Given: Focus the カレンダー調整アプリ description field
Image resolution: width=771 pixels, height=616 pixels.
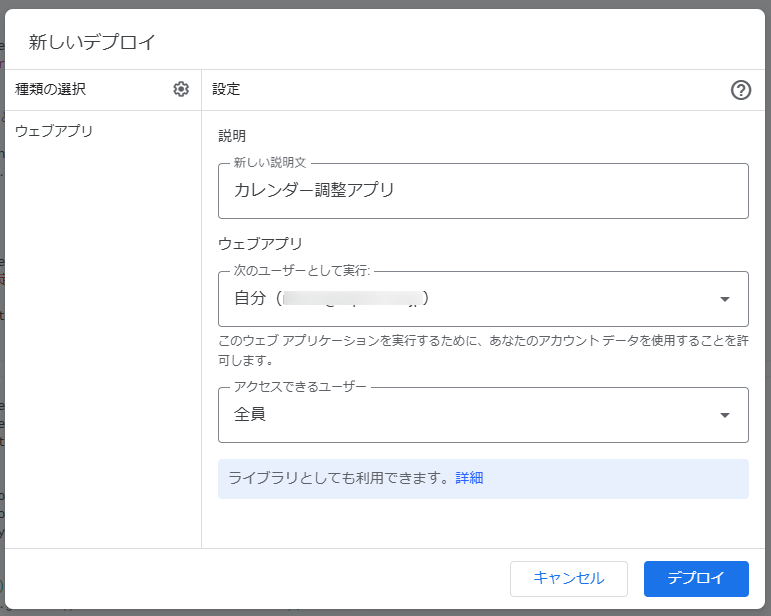Looking at the screenshot, I should coord(483,190).
